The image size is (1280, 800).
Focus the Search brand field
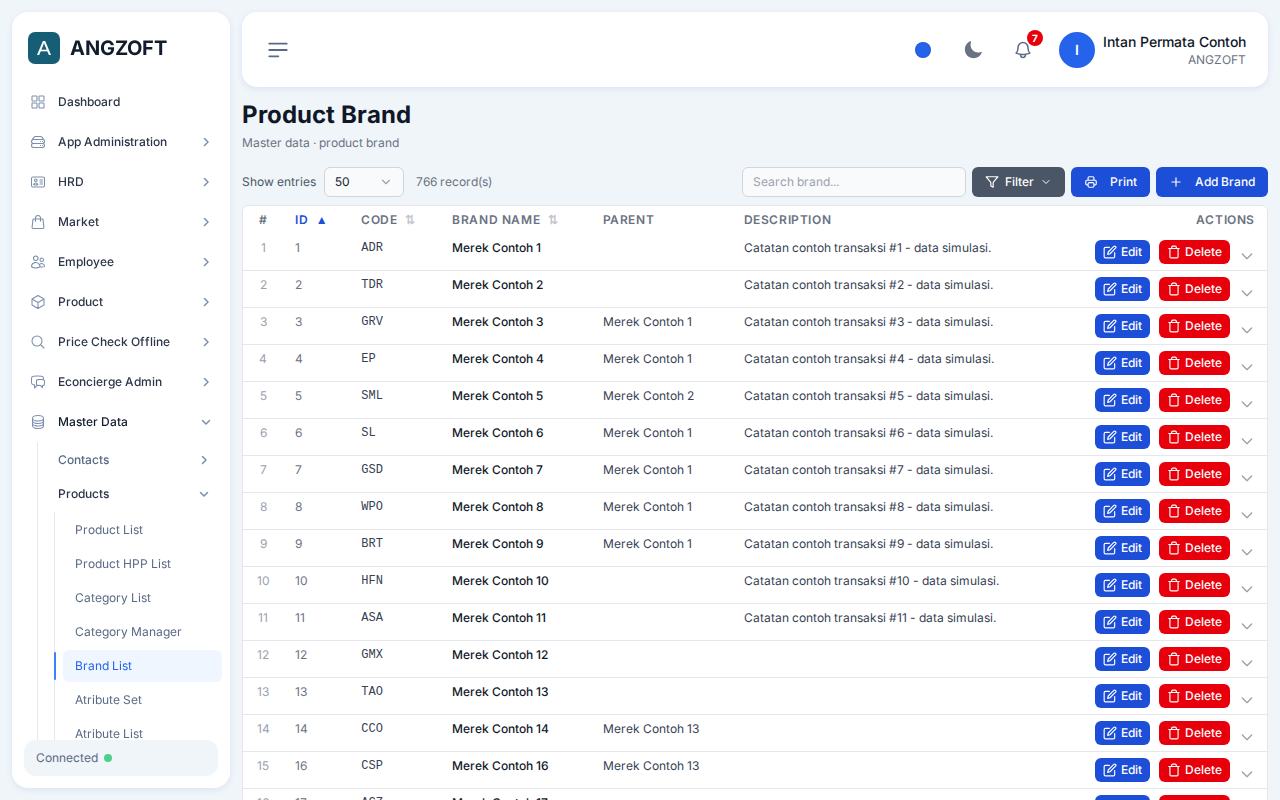click(854, 182)
